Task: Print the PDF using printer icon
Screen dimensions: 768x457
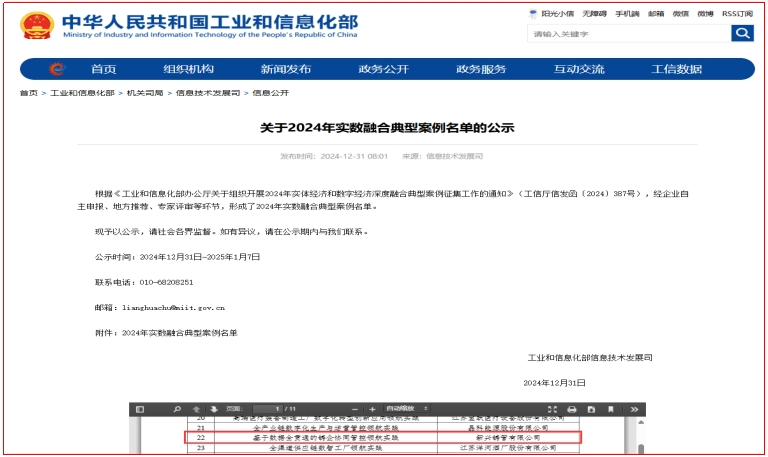Action: [571, 409]
